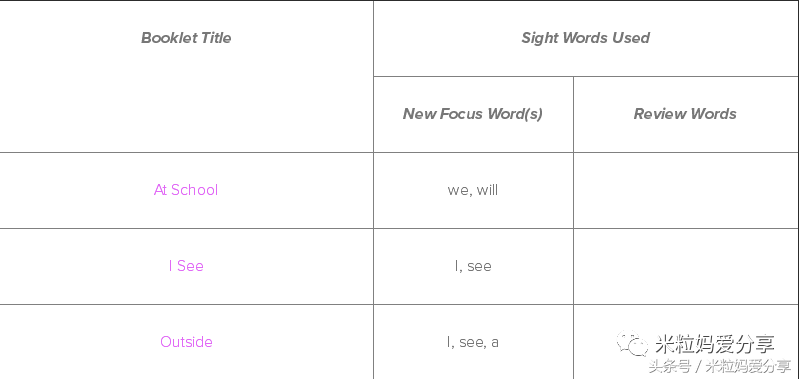800x379 pixels.
Task: Click the word 'Title' in the Booklet header
Action: click(216, 38)
